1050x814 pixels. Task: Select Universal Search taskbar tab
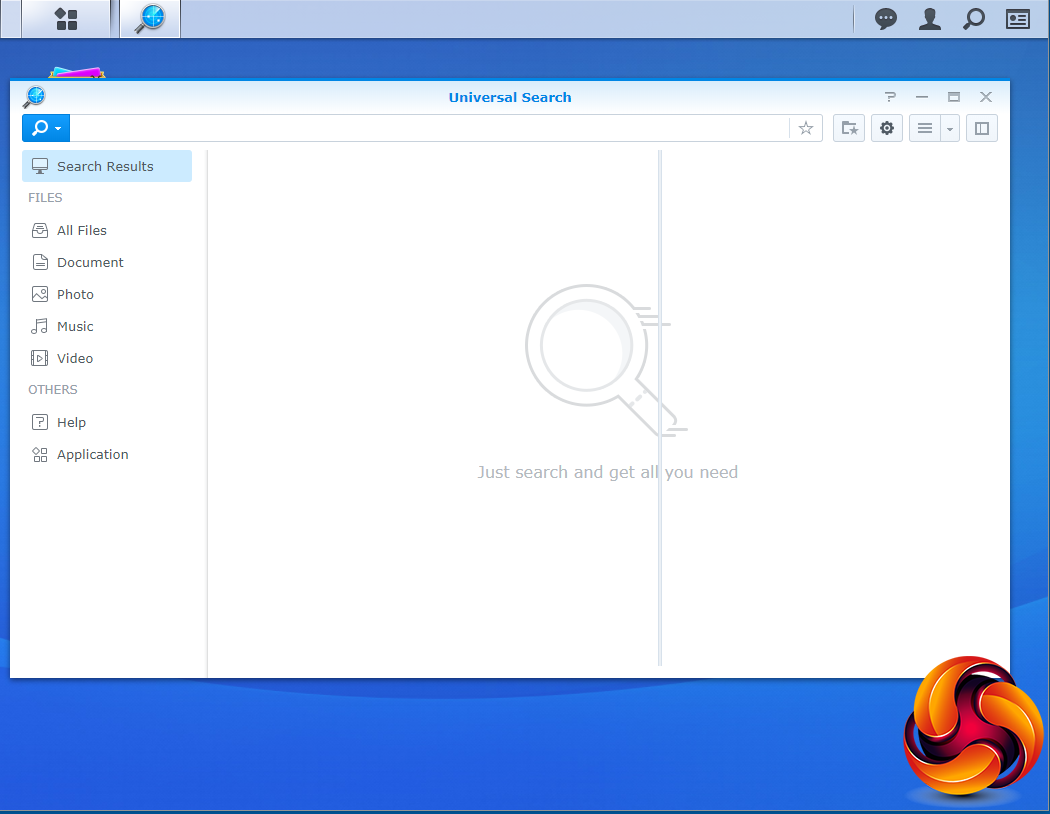pyautogui.click(x=150, y=19)
